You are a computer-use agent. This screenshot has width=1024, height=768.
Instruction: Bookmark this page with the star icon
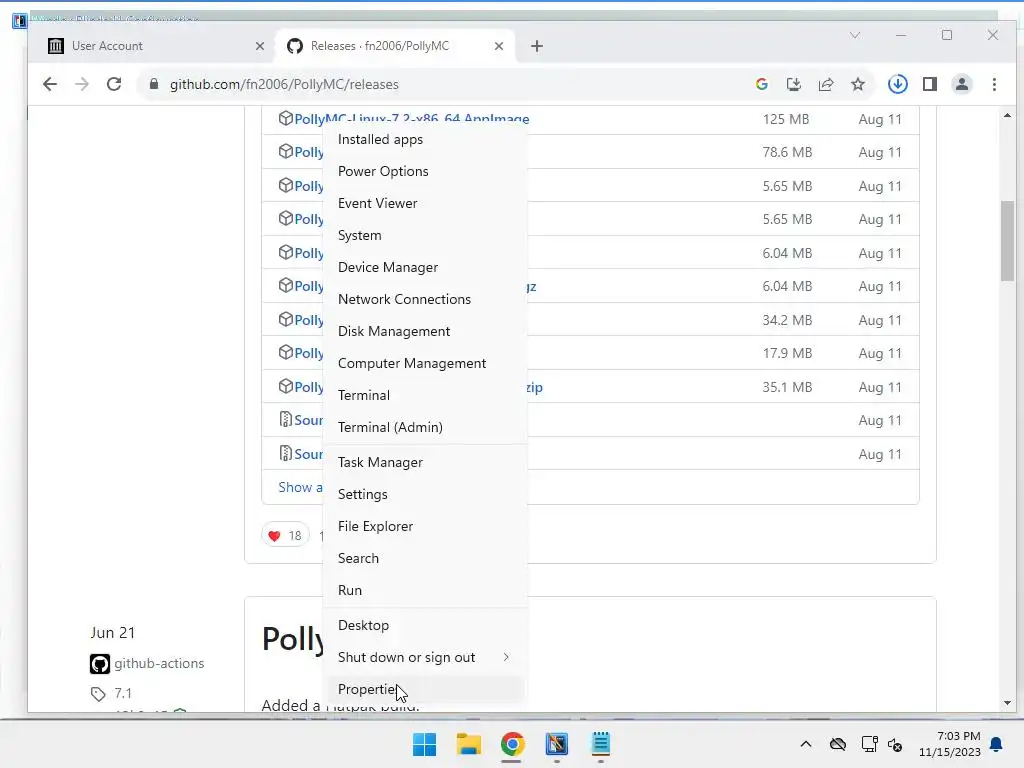point(857,84)
